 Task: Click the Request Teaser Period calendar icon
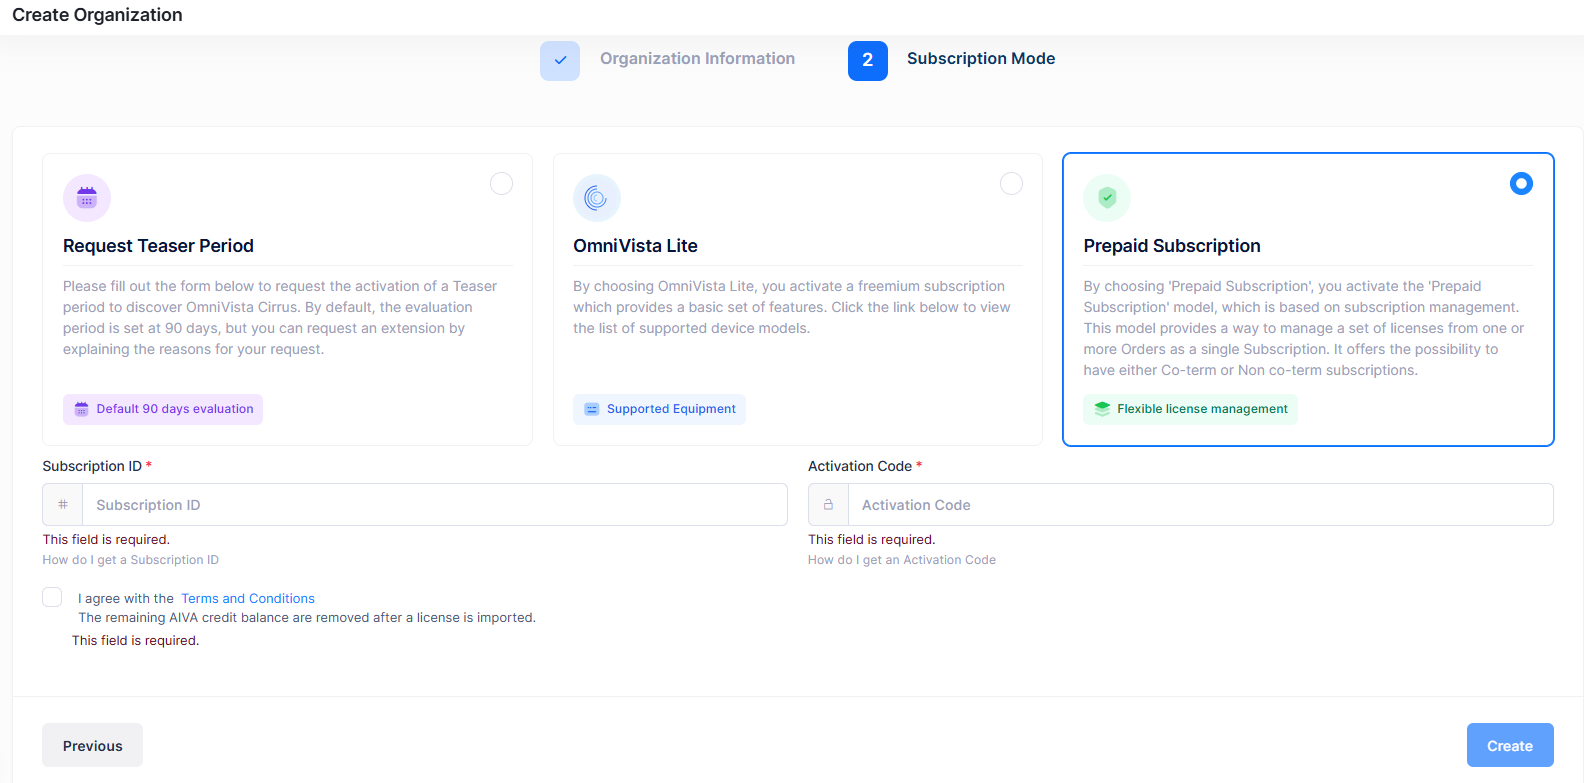pyautogui.click(x=87, y=198)
